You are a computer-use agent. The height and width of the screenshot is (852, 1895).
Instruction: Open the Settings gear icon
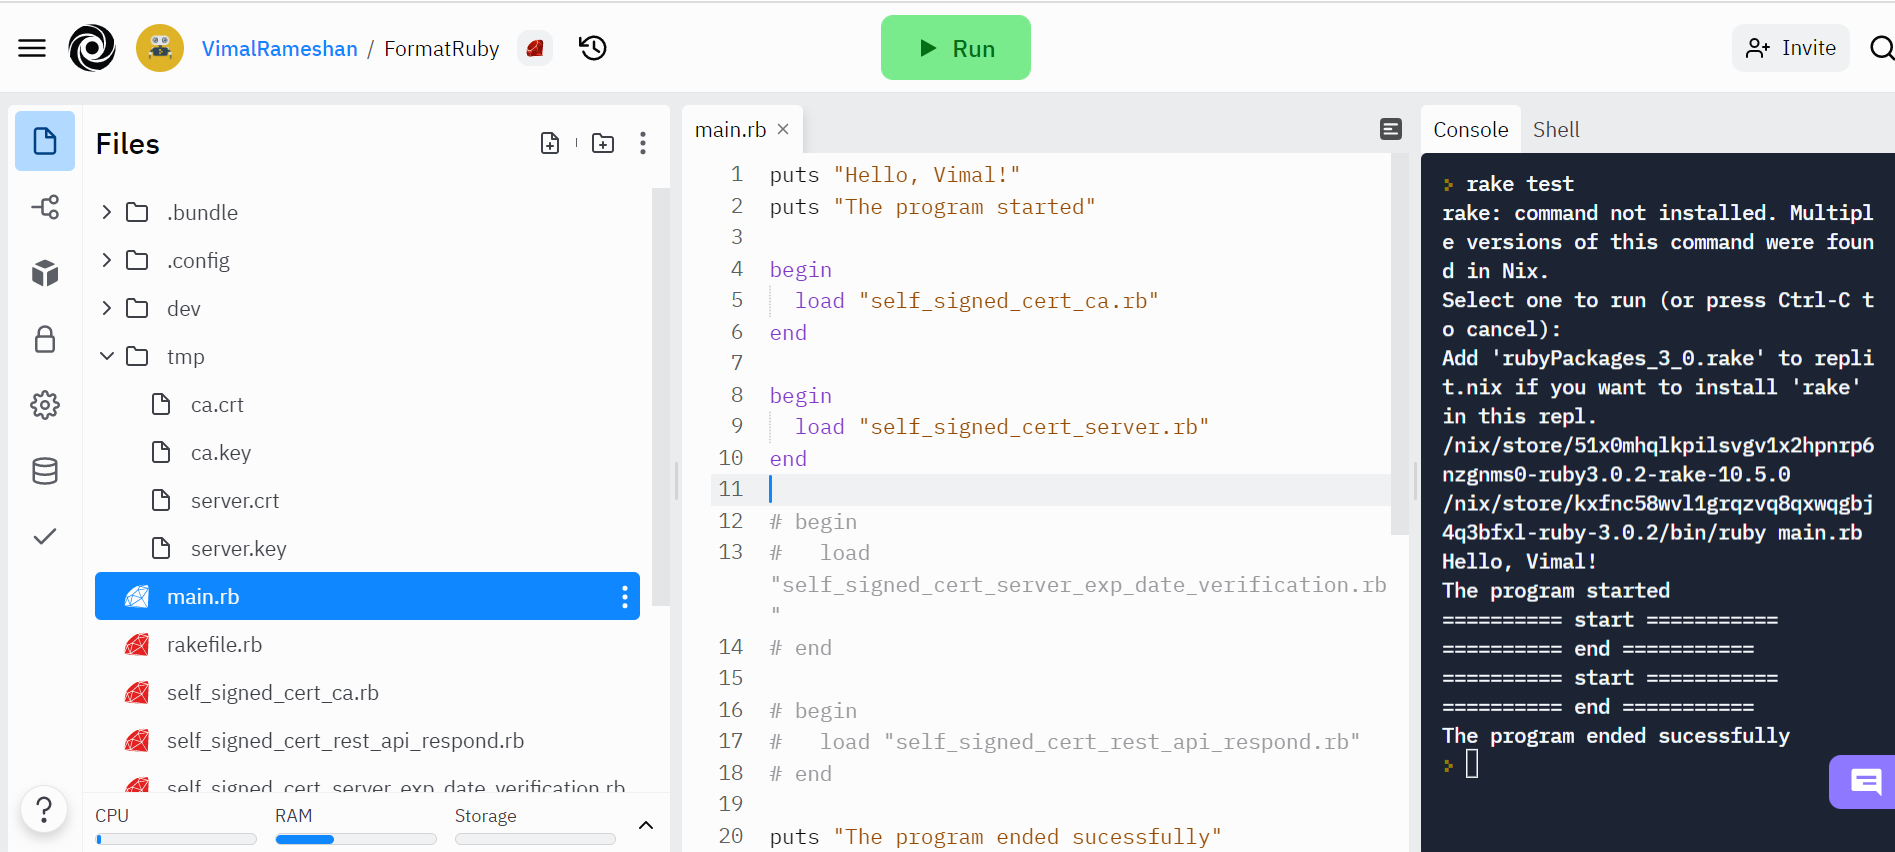(45, 405)
